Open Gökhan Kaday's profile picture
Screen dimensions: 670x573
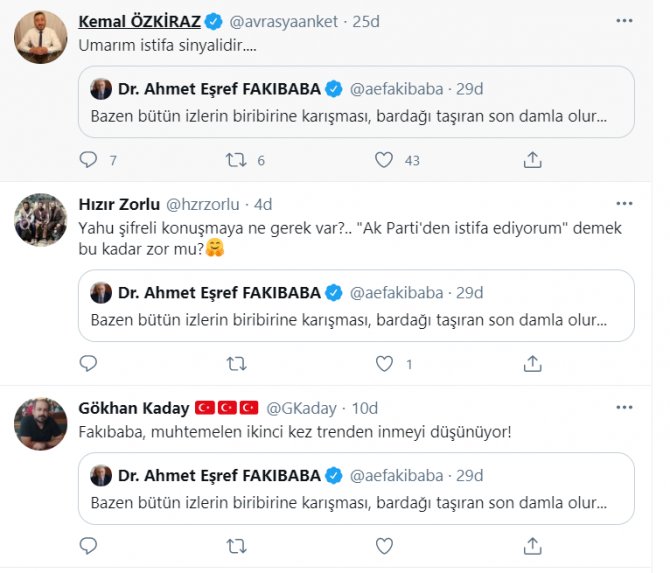pos(40,423)
